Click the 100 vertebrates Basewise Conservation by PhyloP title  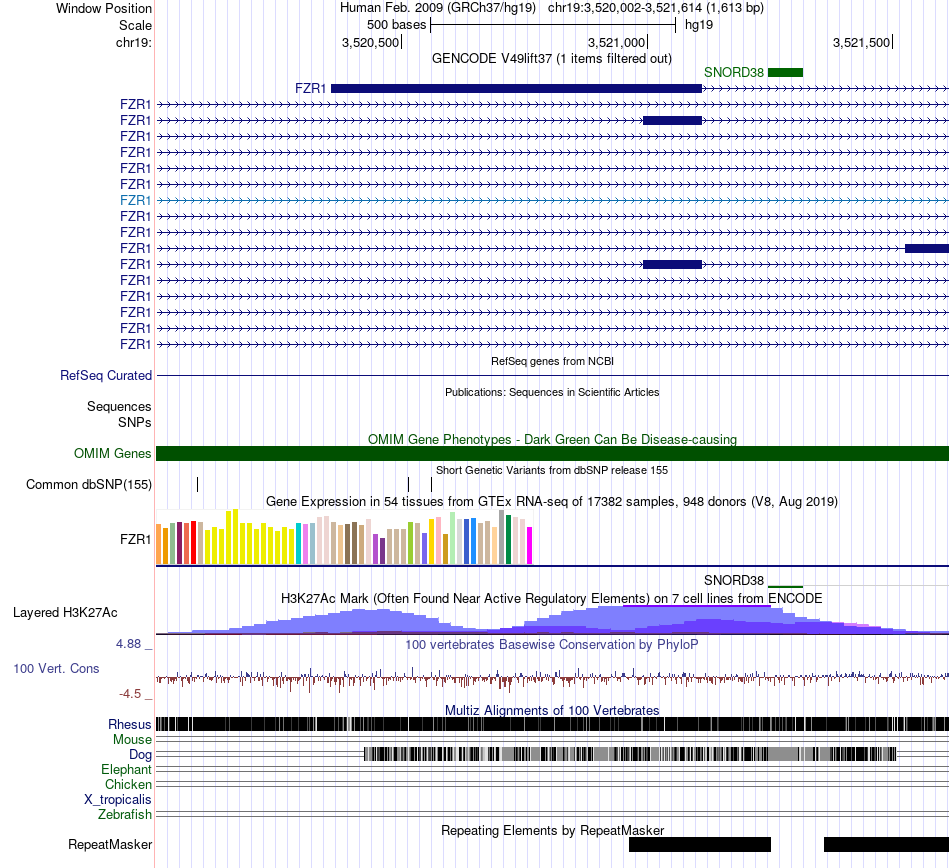point(551,644)
